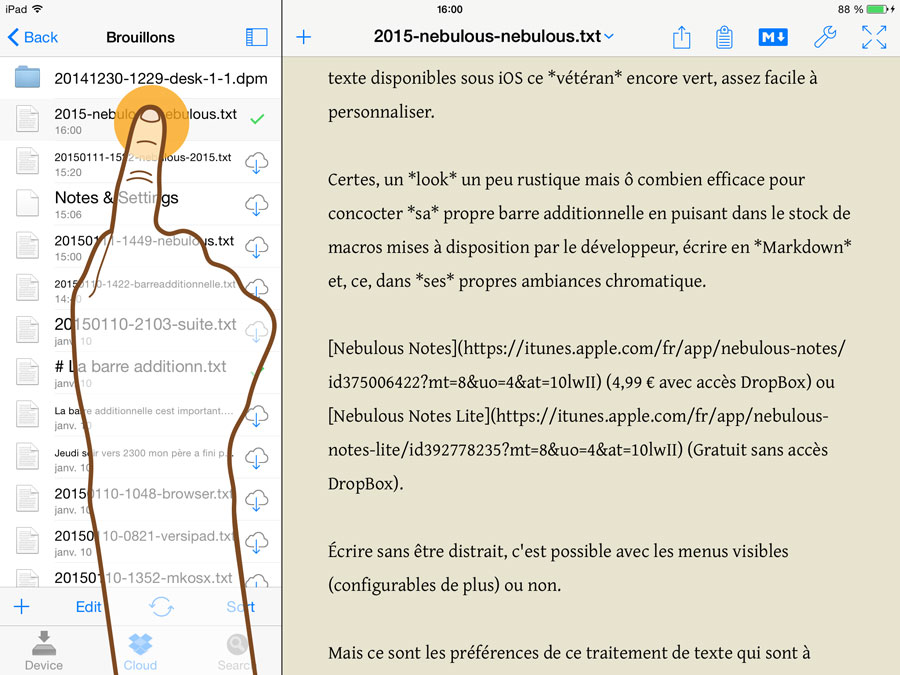The width and height of the screenshot is (900, 675).
Task: Select the Notes & Settings file icon
Action: coord(28,203)
